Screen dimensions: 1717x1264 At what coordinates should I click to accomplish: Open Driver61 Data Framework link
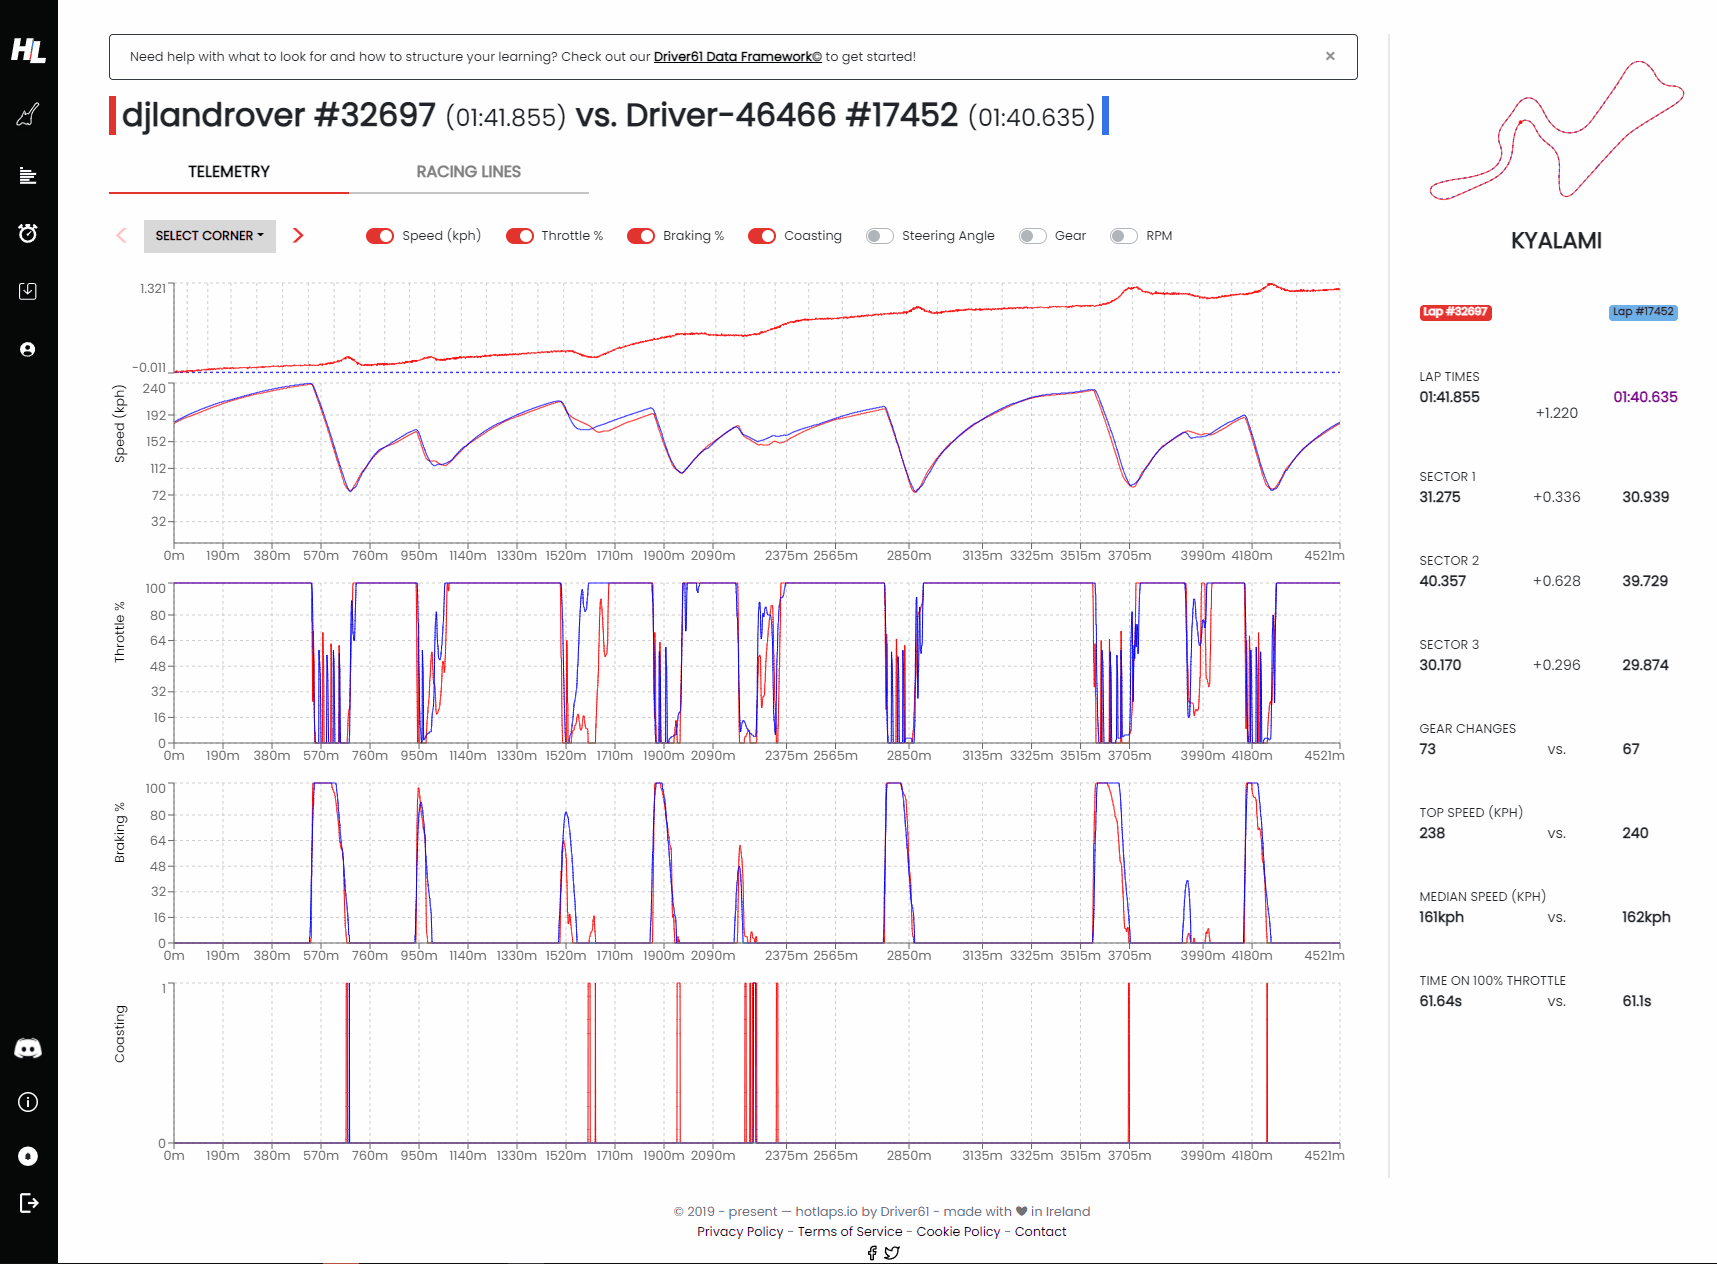tap(738, 57)
